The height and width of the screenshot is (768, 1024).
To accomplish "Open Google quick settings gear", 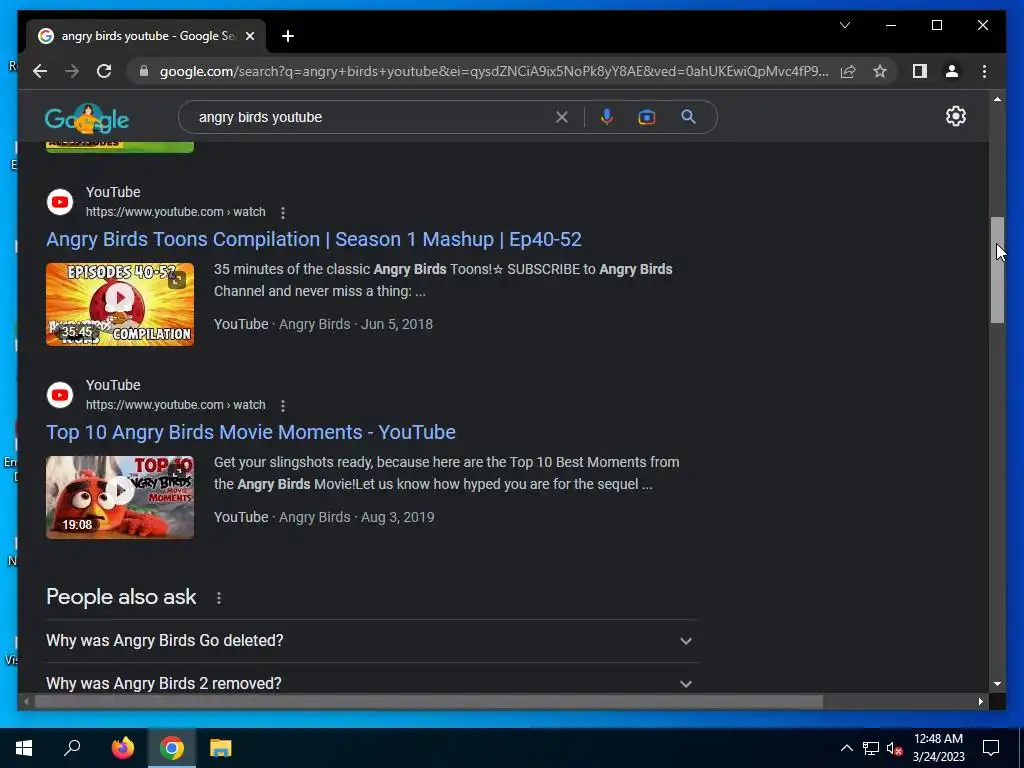I will point(955,116).
